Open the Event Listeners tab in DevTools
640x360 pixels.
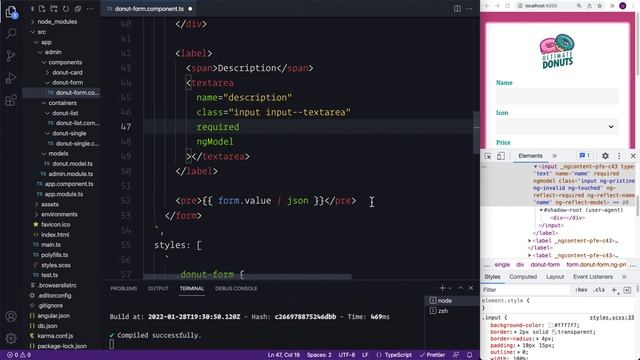pyautogui.click(x=593, y=277)
